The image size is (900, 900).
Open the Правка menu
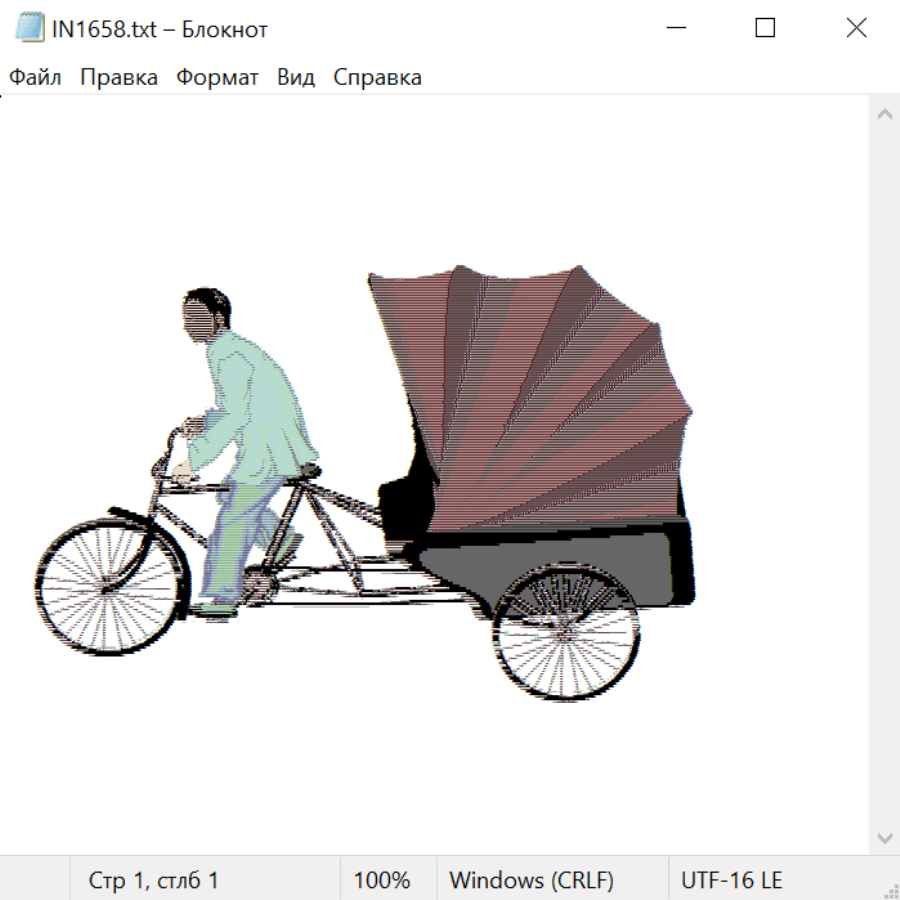click(119, 77)
